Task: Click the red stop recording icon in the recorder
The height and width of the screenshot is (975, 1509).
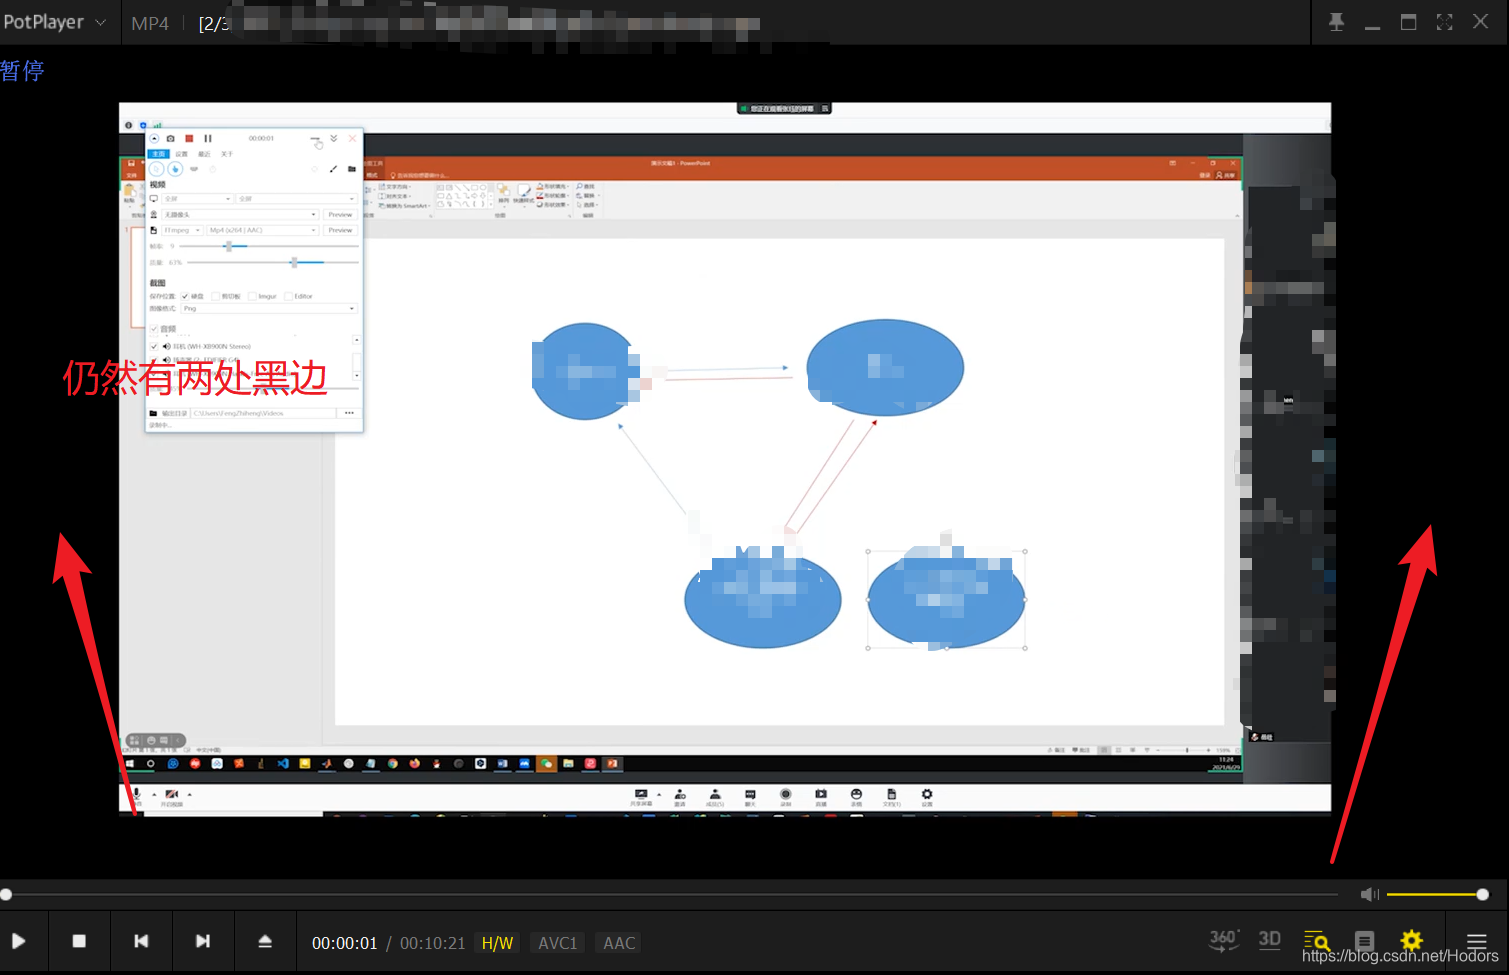Action: coord(189,138)
